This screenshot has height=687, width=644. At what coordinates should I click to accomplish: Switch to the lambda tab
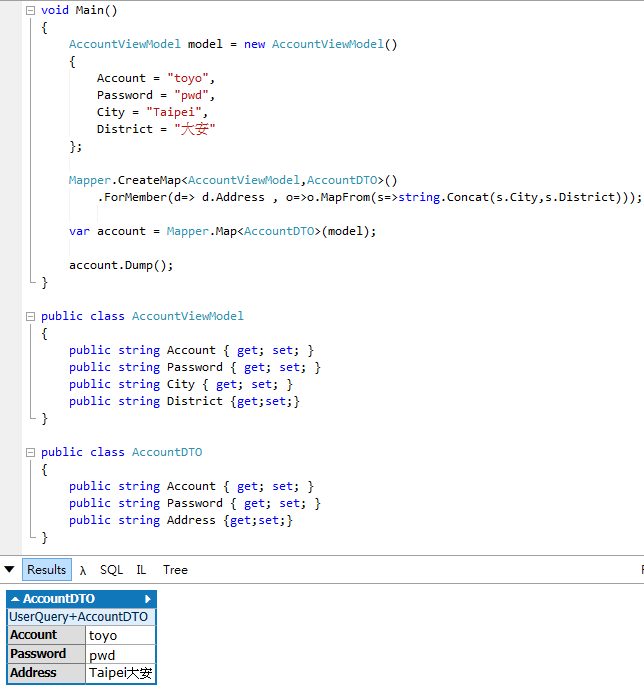(83, 570)
